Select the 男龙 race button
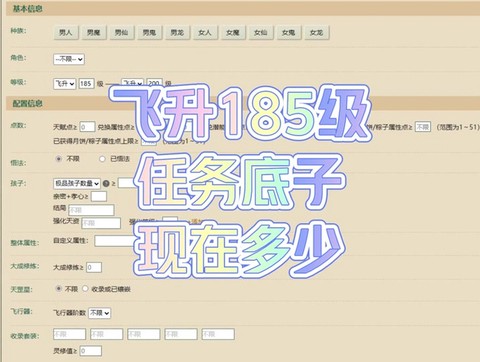Screen dimensions: 480x362 tap(177, 32)
